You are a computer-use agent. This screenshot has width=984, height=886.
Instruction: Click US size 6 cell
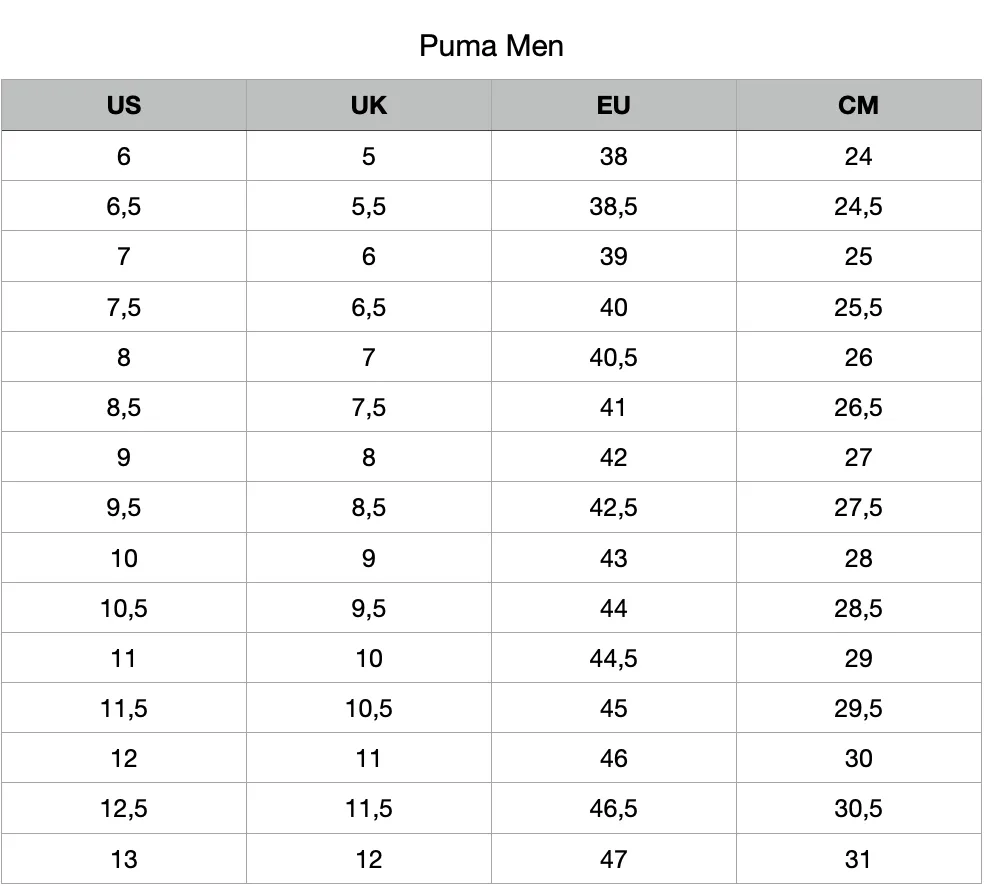[124, 156]
